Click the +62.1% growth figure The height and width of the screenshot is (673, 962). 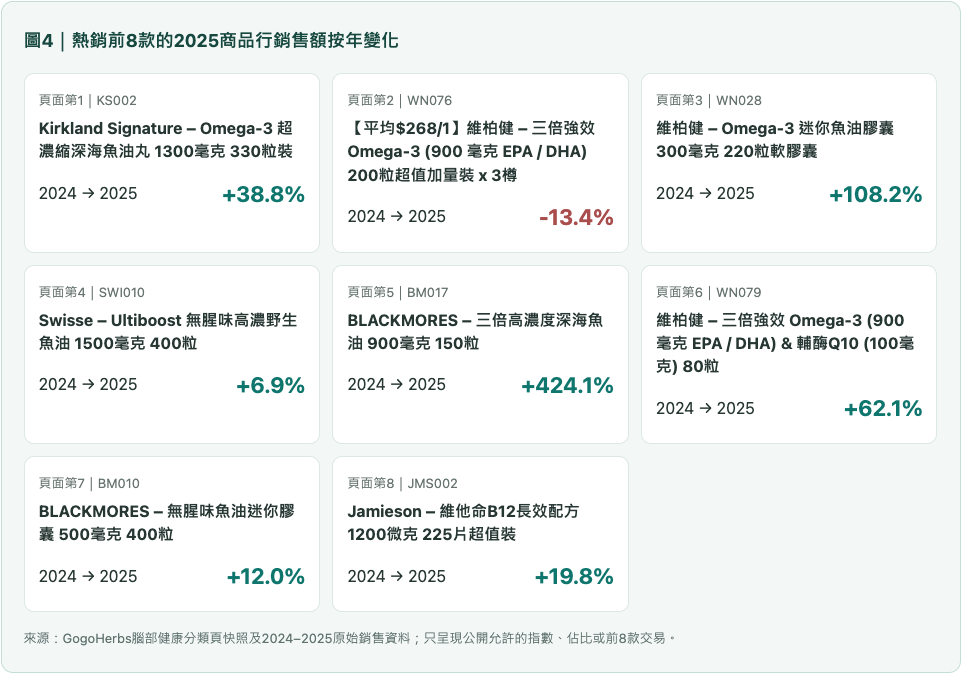coord(883,409)
